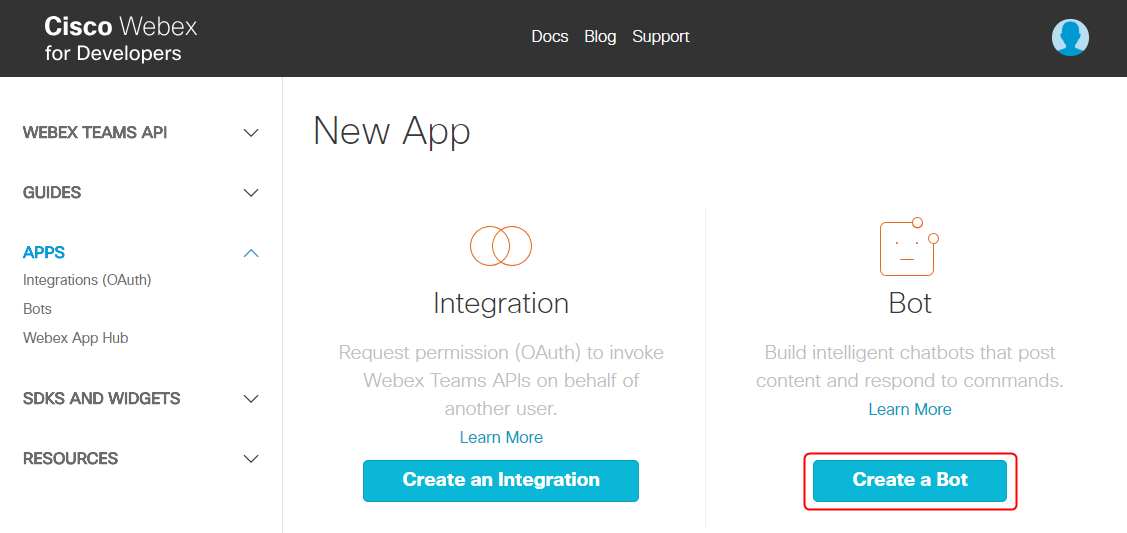Open Learn More link under Bot
1127x533 pixels.
pyautogui.click(x=910, y=409)
